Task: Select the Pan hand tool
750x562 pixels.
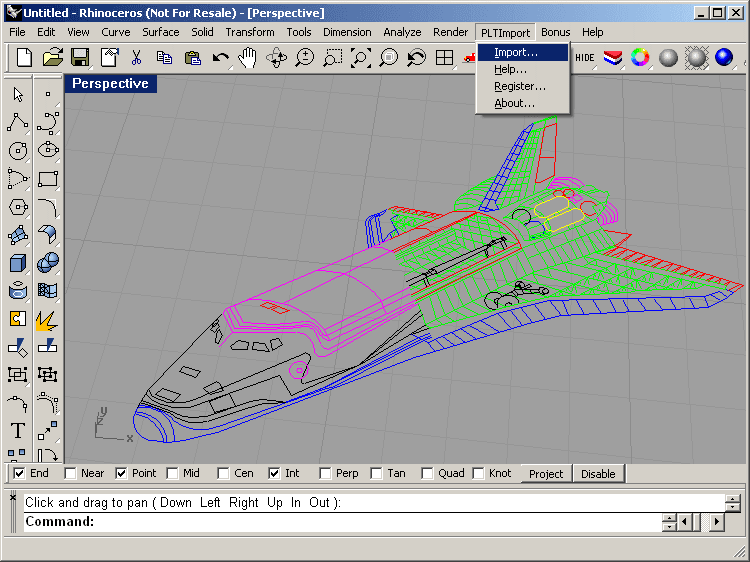Action: [247, 58]
